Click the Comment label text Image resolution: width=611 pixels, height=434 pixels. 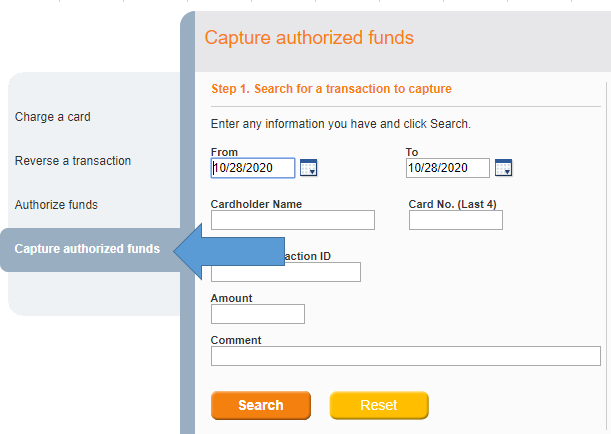(236, 340)
